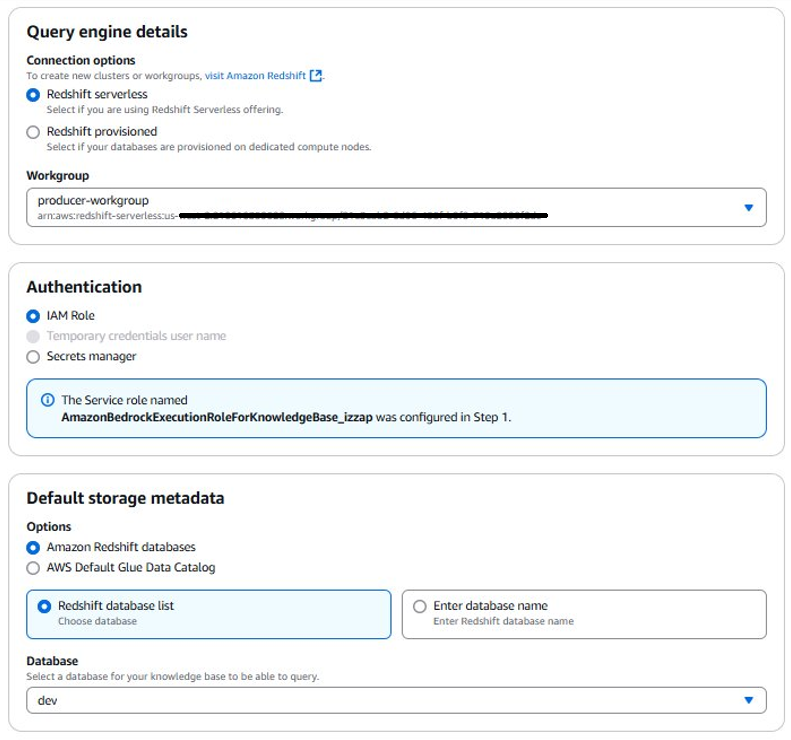Click the Database dropdown arrow icon
The width and height of the screenshot is (791, 740).
tap(749, 700)
